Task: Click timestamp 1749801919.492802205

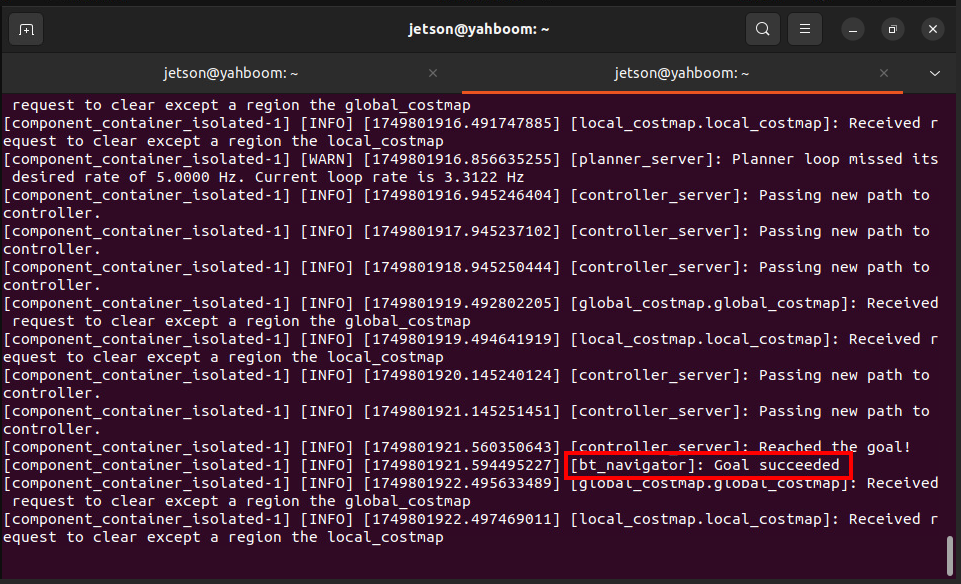Action: pyautogui.click(x=462, y=303)
